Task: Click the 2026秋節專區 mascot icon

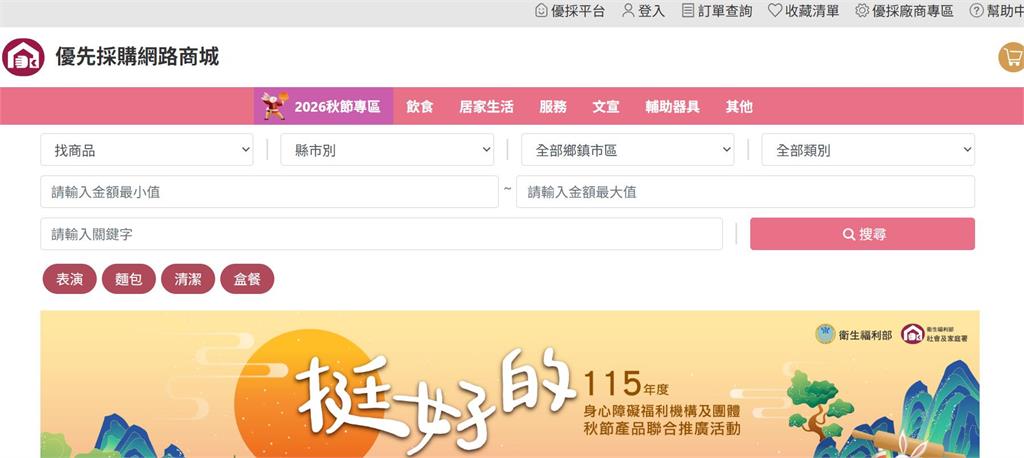Action: (x=274, y=106)
